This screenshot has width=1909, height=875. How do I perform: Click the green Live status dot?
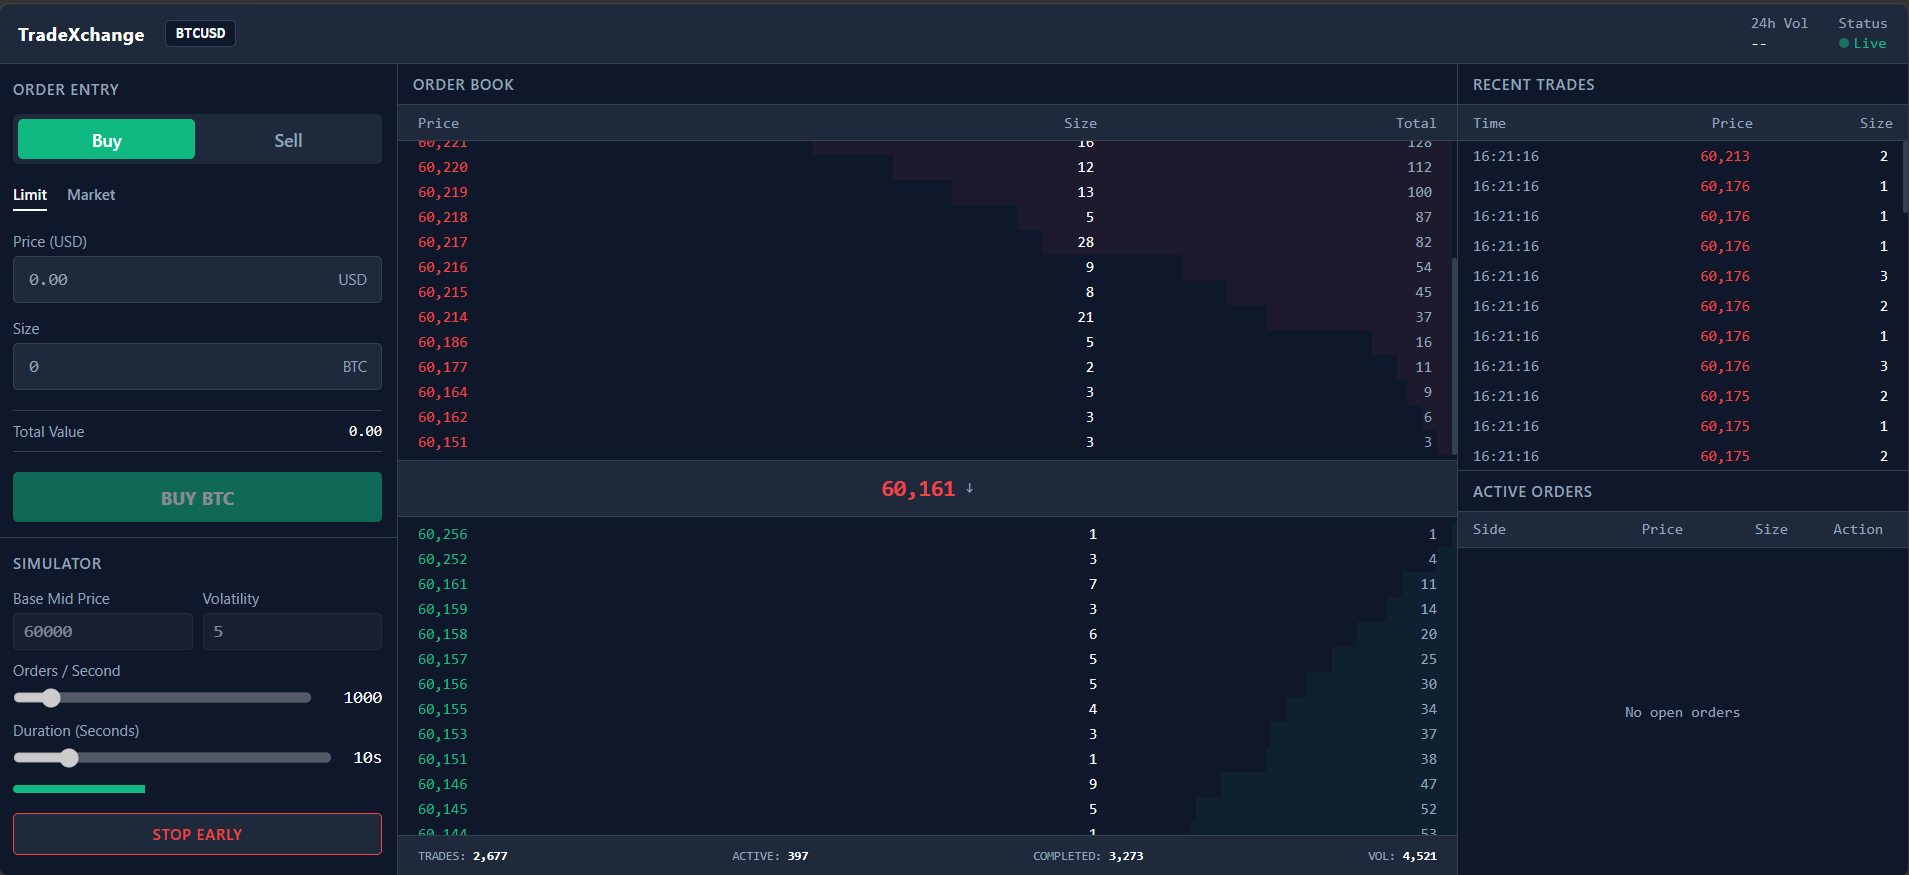click(x=1844, y=43)
